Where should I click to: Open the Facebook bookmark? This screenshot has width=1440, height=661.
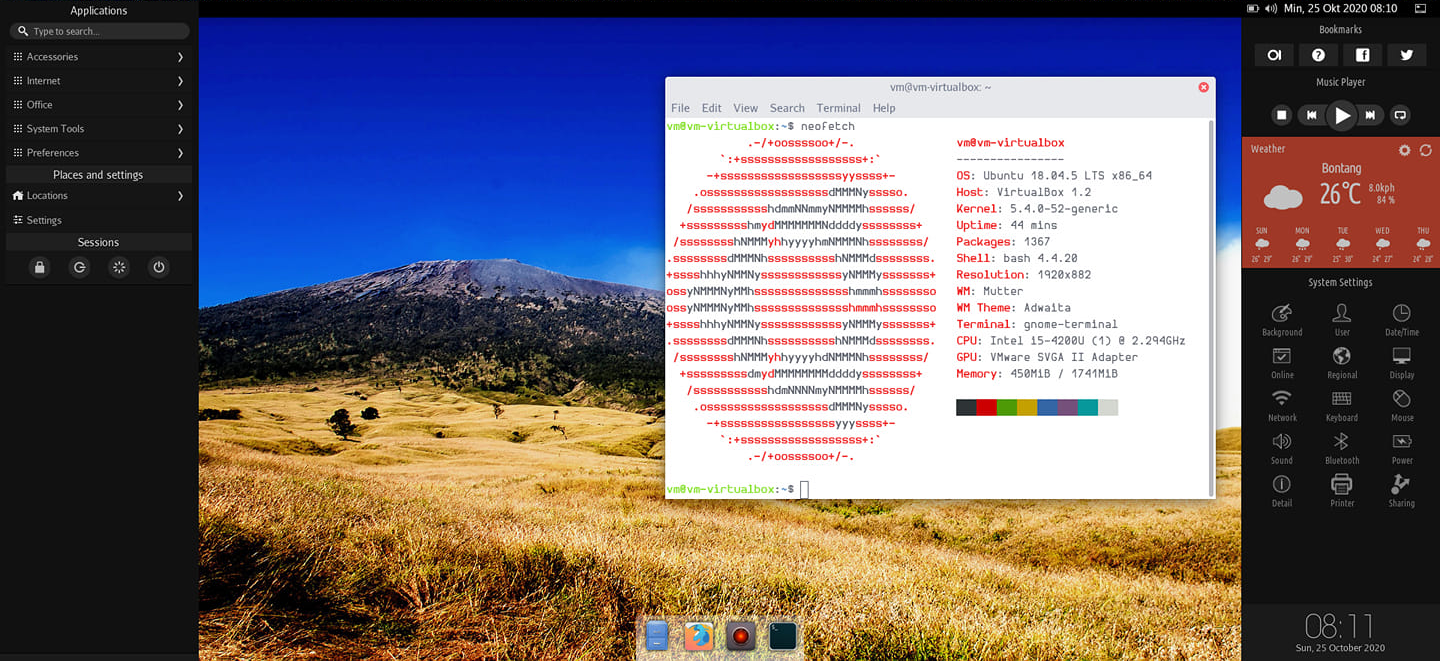(1362, 55)
